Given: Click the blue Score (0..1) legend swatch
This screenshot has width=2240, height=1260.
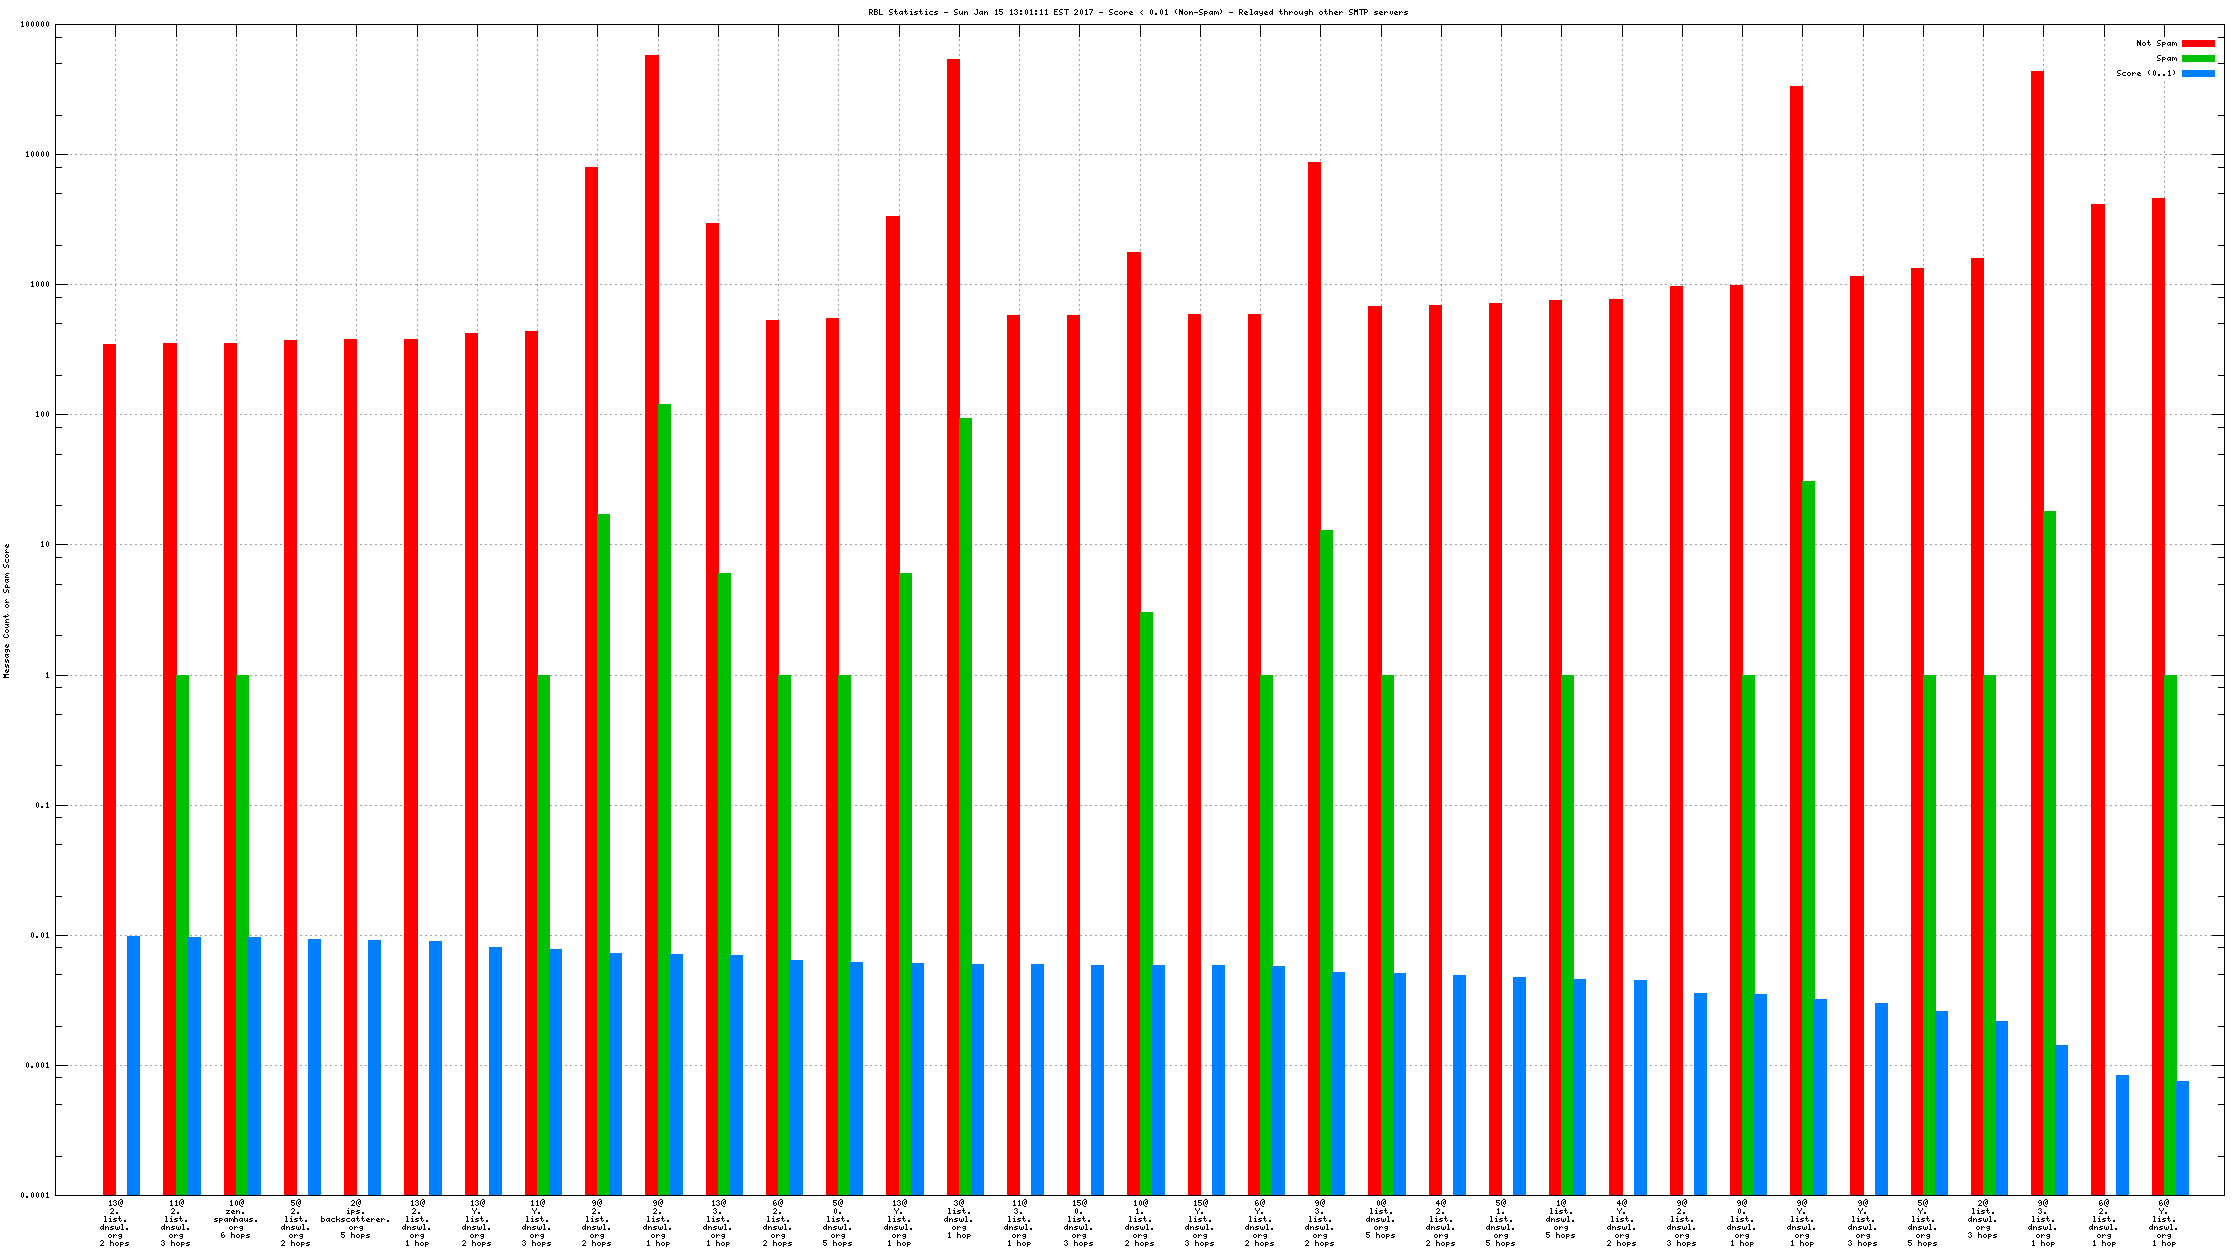Looking at the screenshot, I should pos(2198,73).
